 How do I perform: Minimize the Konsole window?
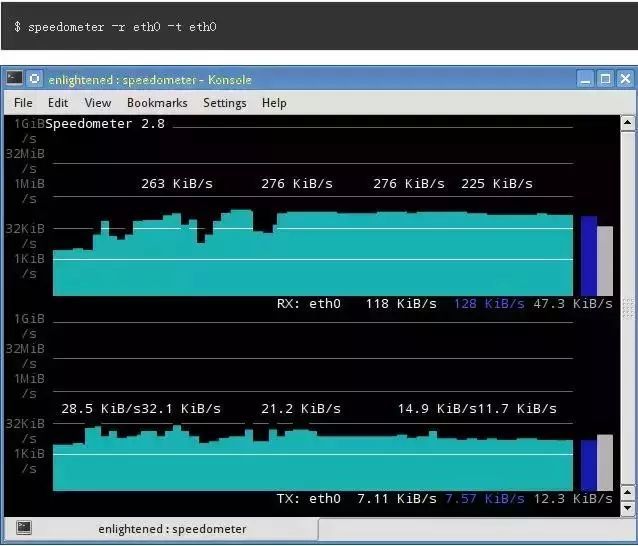pyautogui.click(x=585, y=79)
